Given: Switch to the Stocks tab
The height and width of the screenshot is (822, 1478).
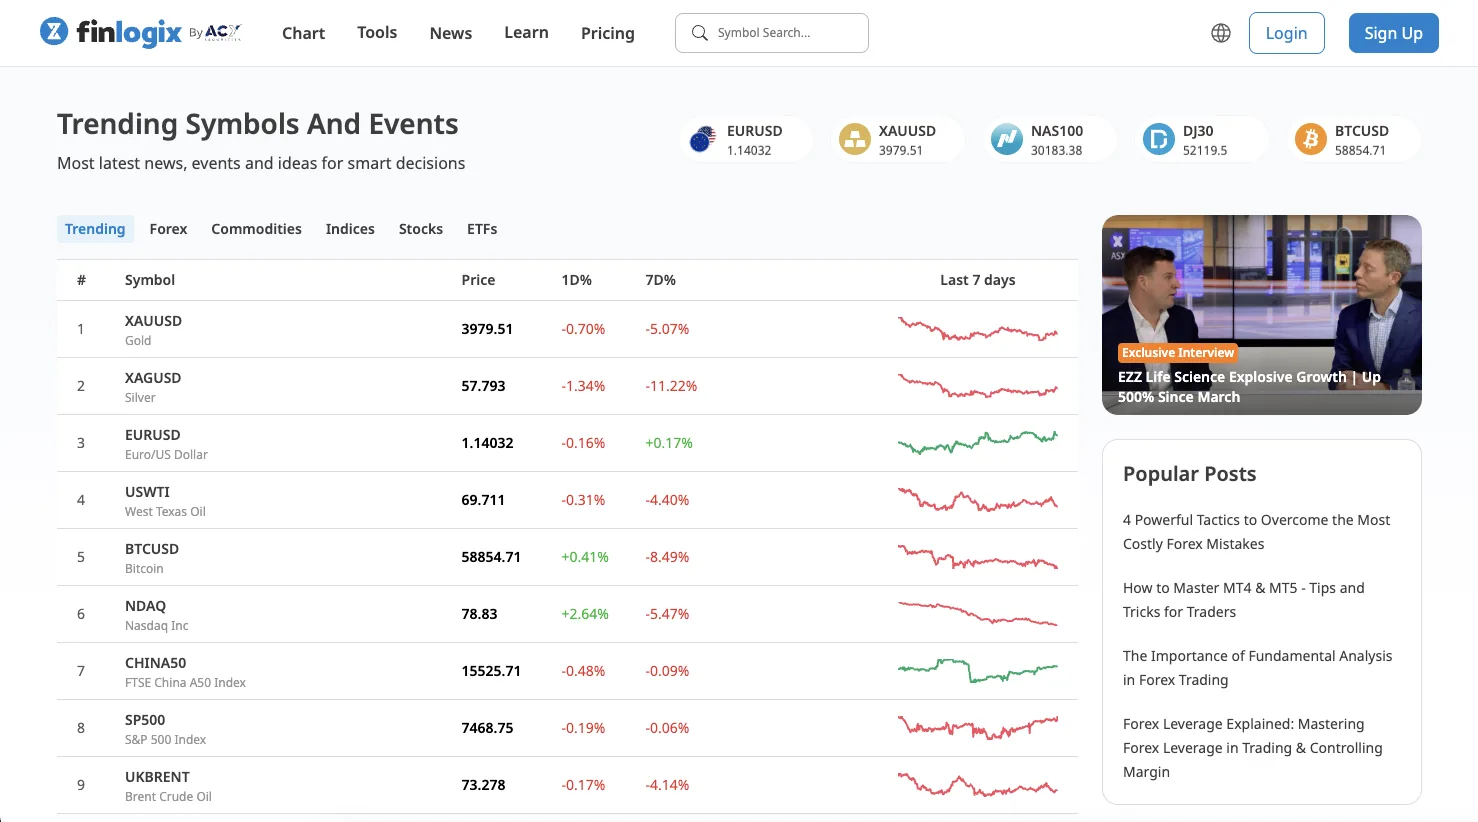Looking at the screenshot, I should pos(421,229).
